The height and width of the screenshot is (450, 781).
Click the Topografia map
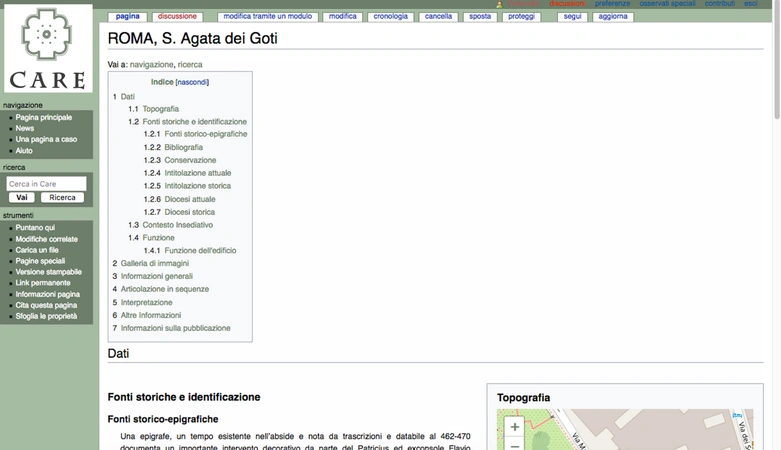pos(625,430)
